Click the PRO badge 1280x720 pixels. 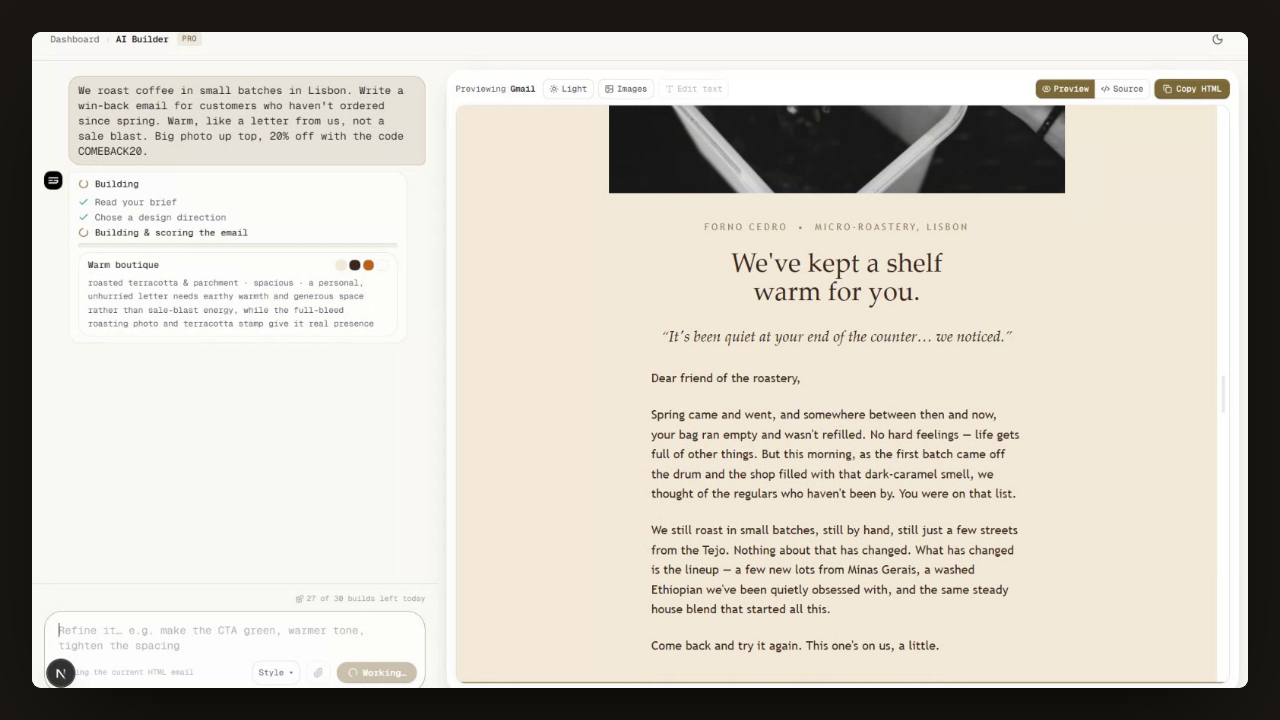(x=189, y=39)
